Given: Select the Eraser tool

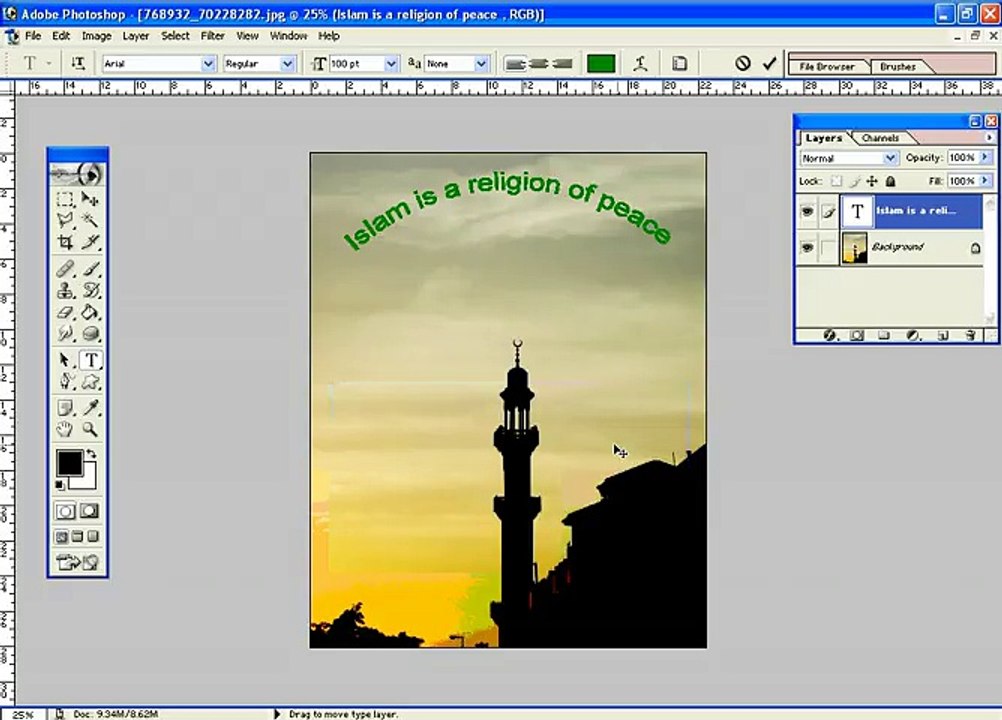Looking at the screenshot, I should 65,312.
